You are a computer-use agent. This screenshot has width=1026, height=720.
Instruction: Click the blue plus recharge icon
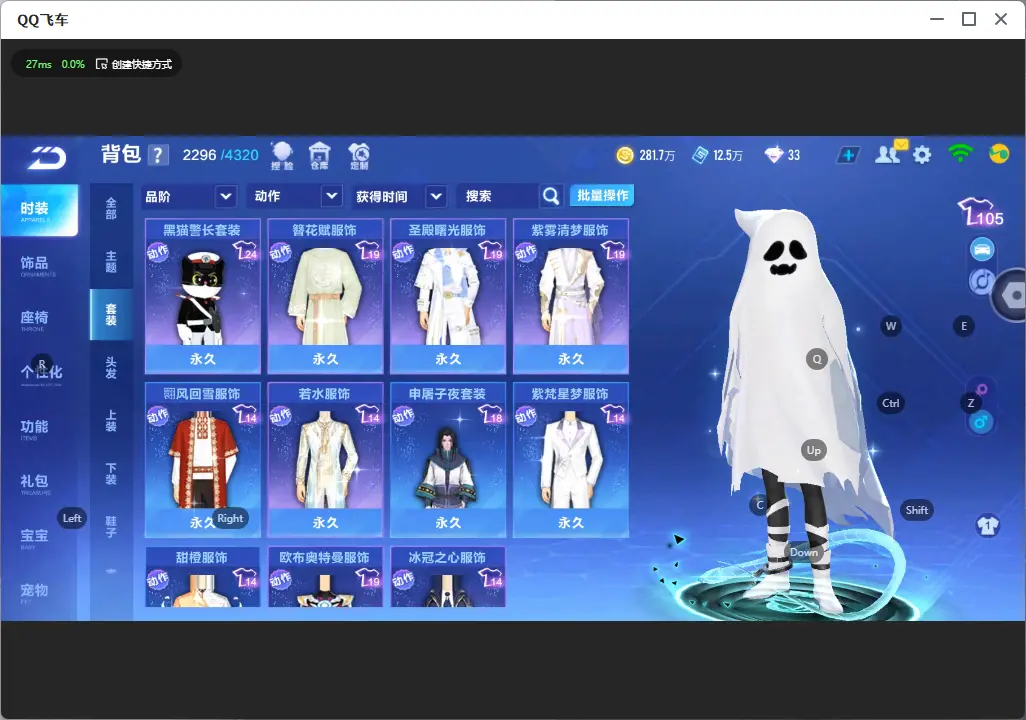pos(848,155)
